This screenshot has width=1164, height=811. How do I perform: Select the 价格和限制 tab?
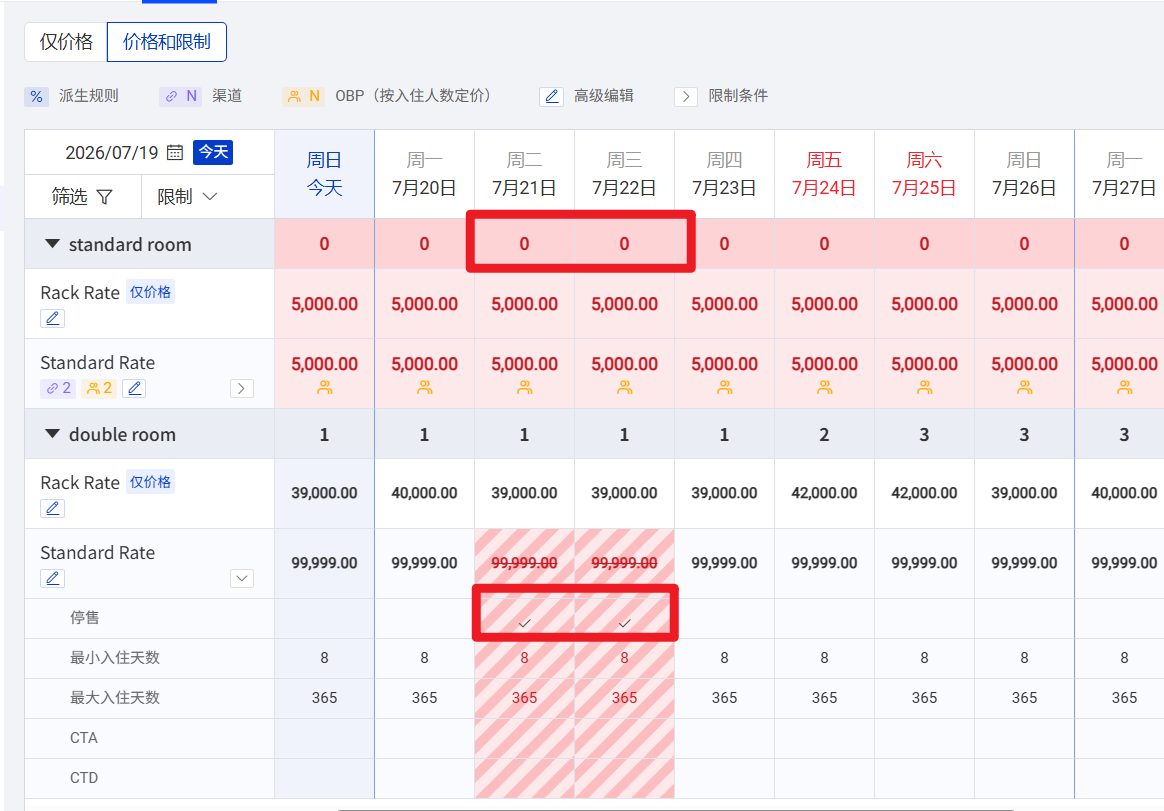click(x=167, y=42)
